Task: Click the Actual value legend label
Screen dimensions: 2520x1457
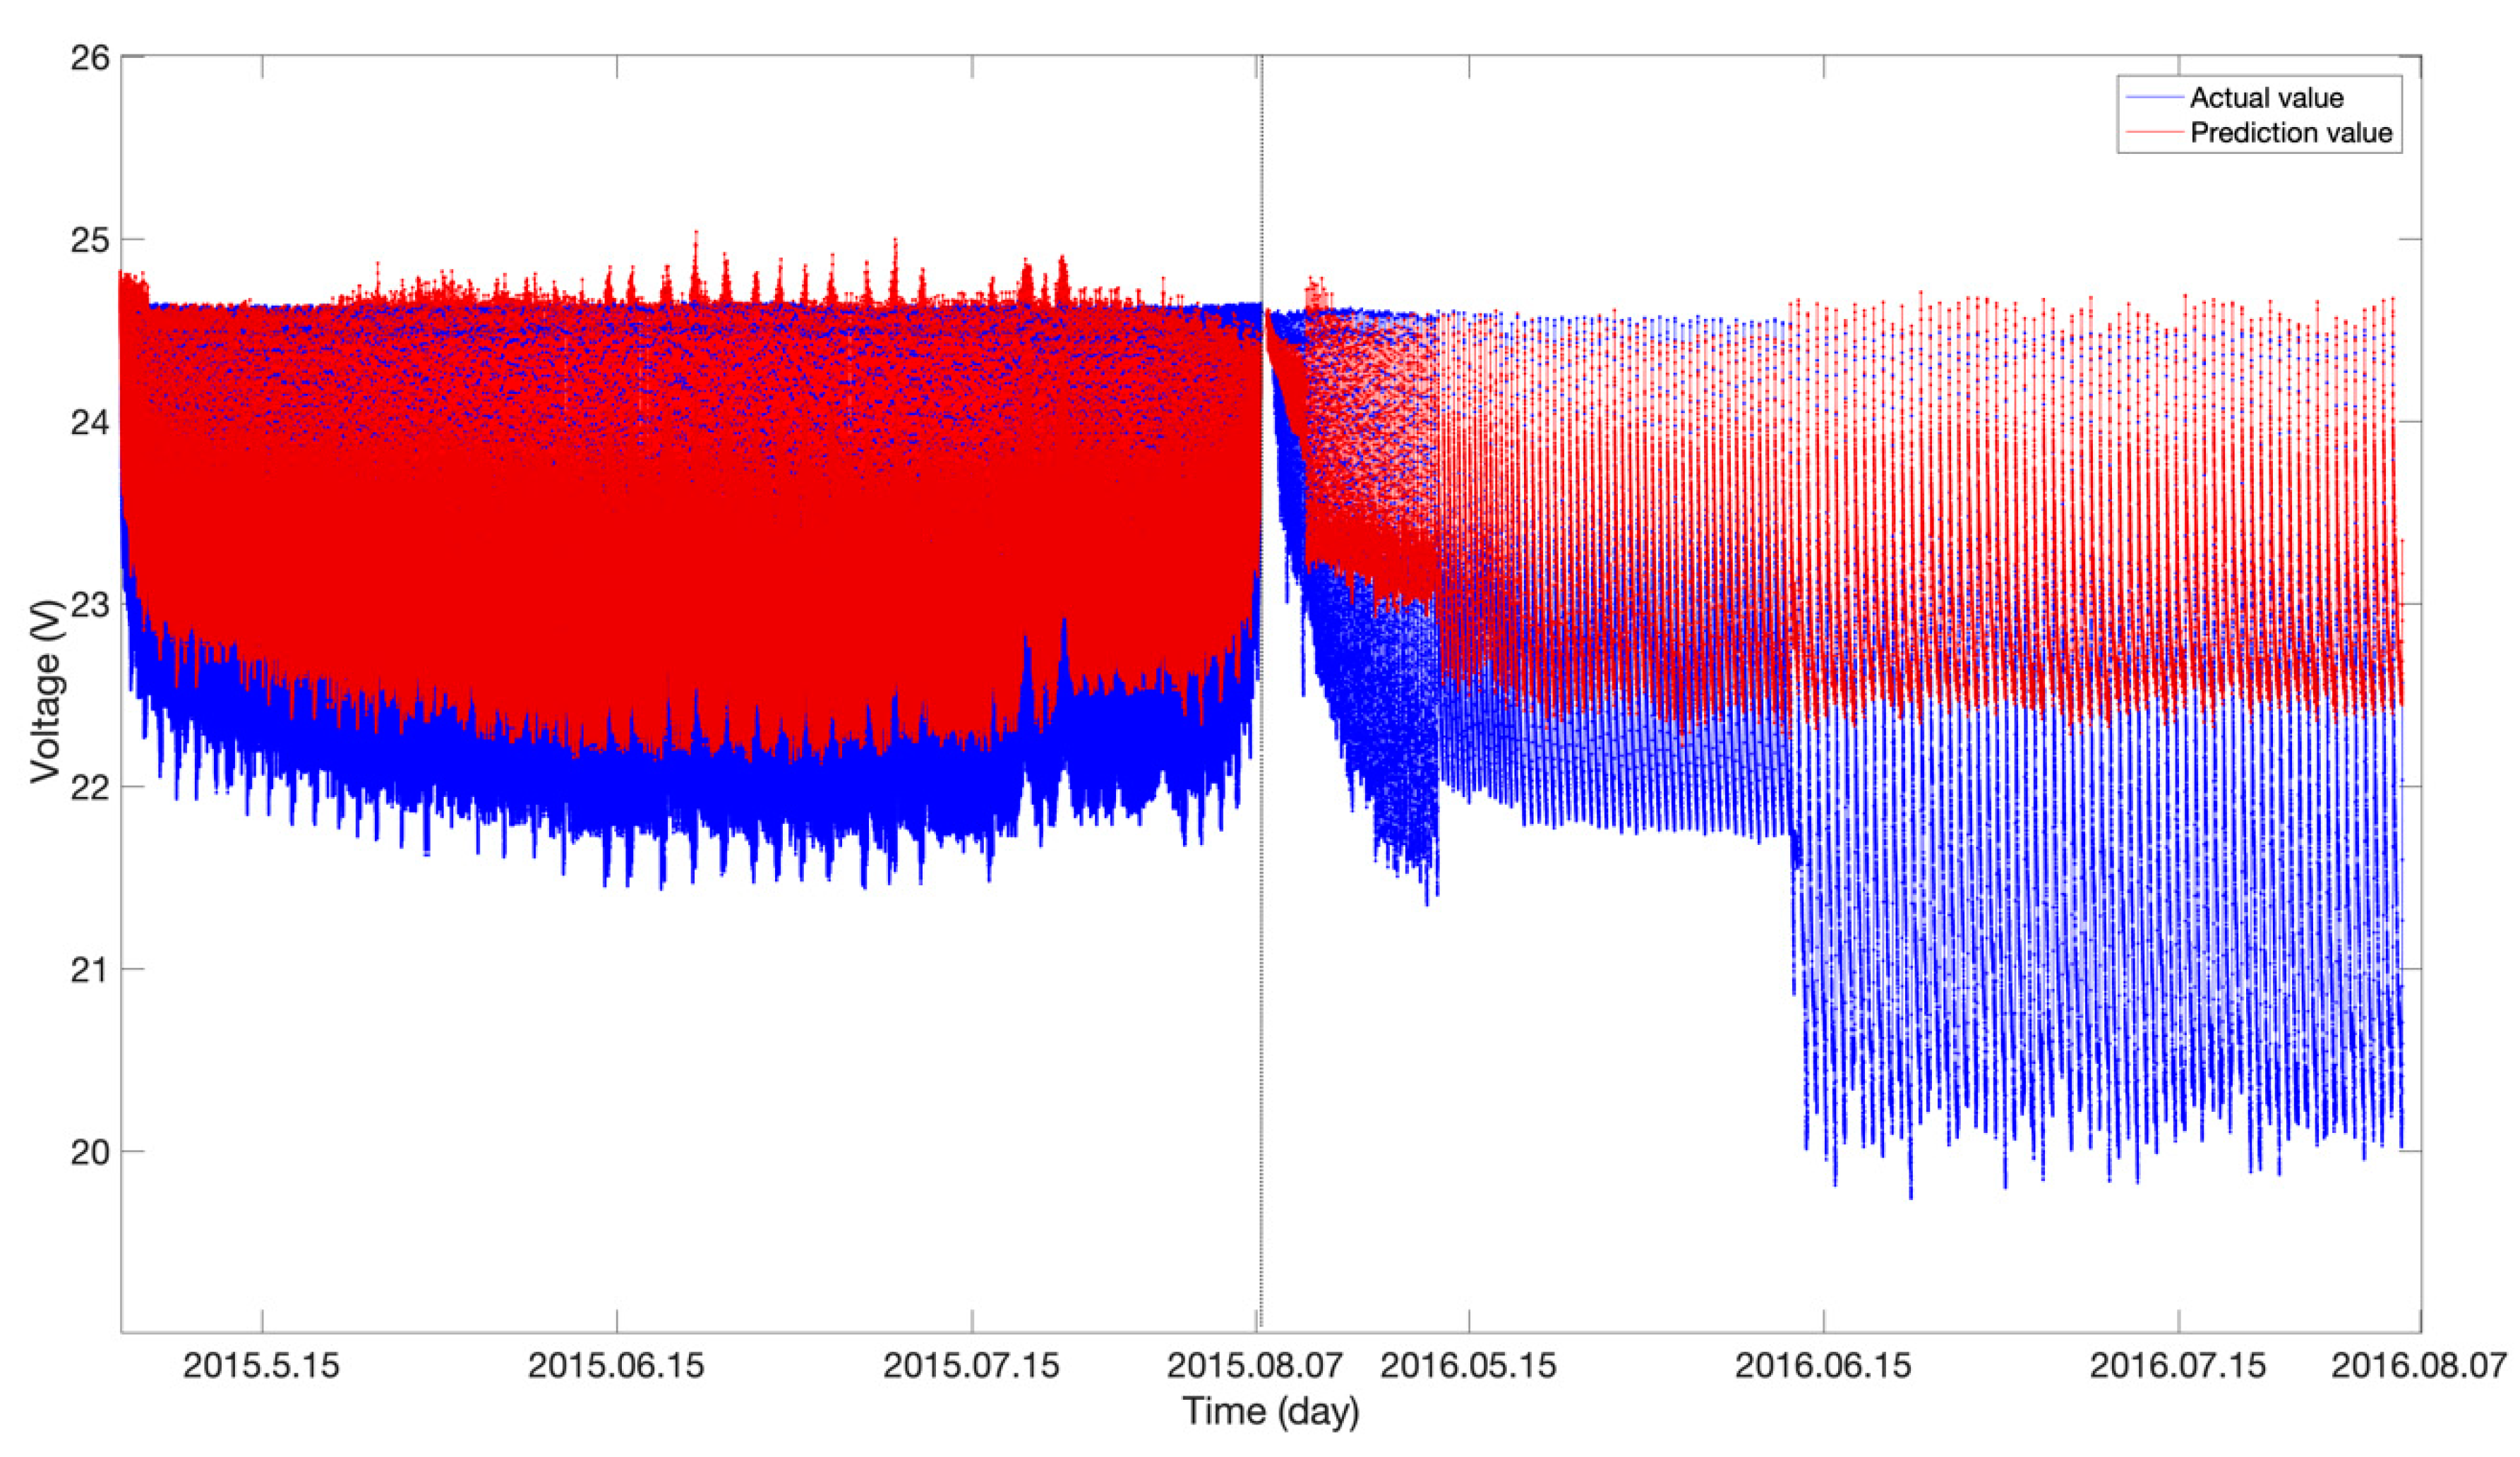Action: [2266, 98]
